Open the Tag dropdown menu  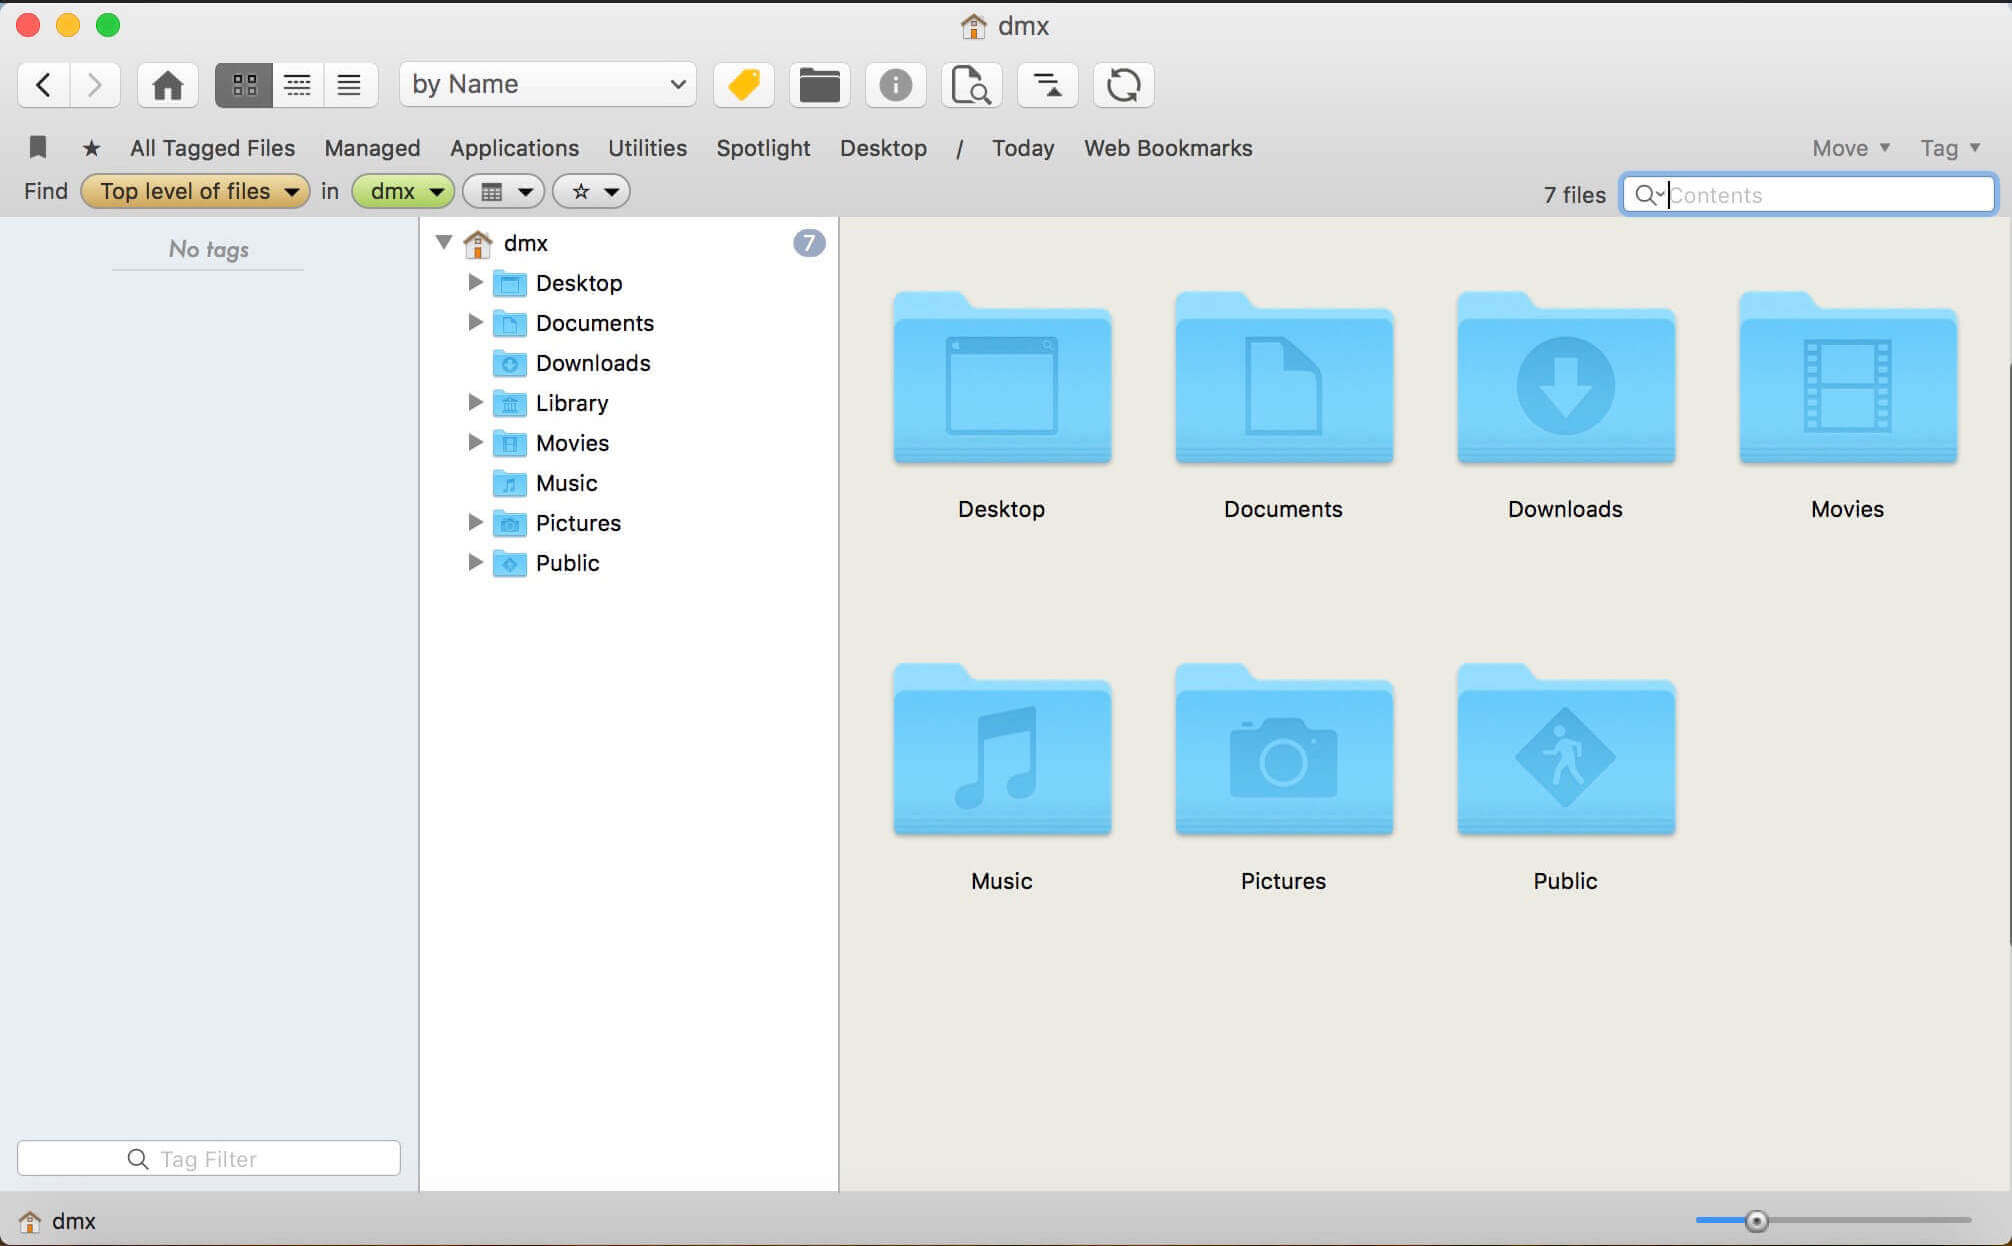point(1950,148)
